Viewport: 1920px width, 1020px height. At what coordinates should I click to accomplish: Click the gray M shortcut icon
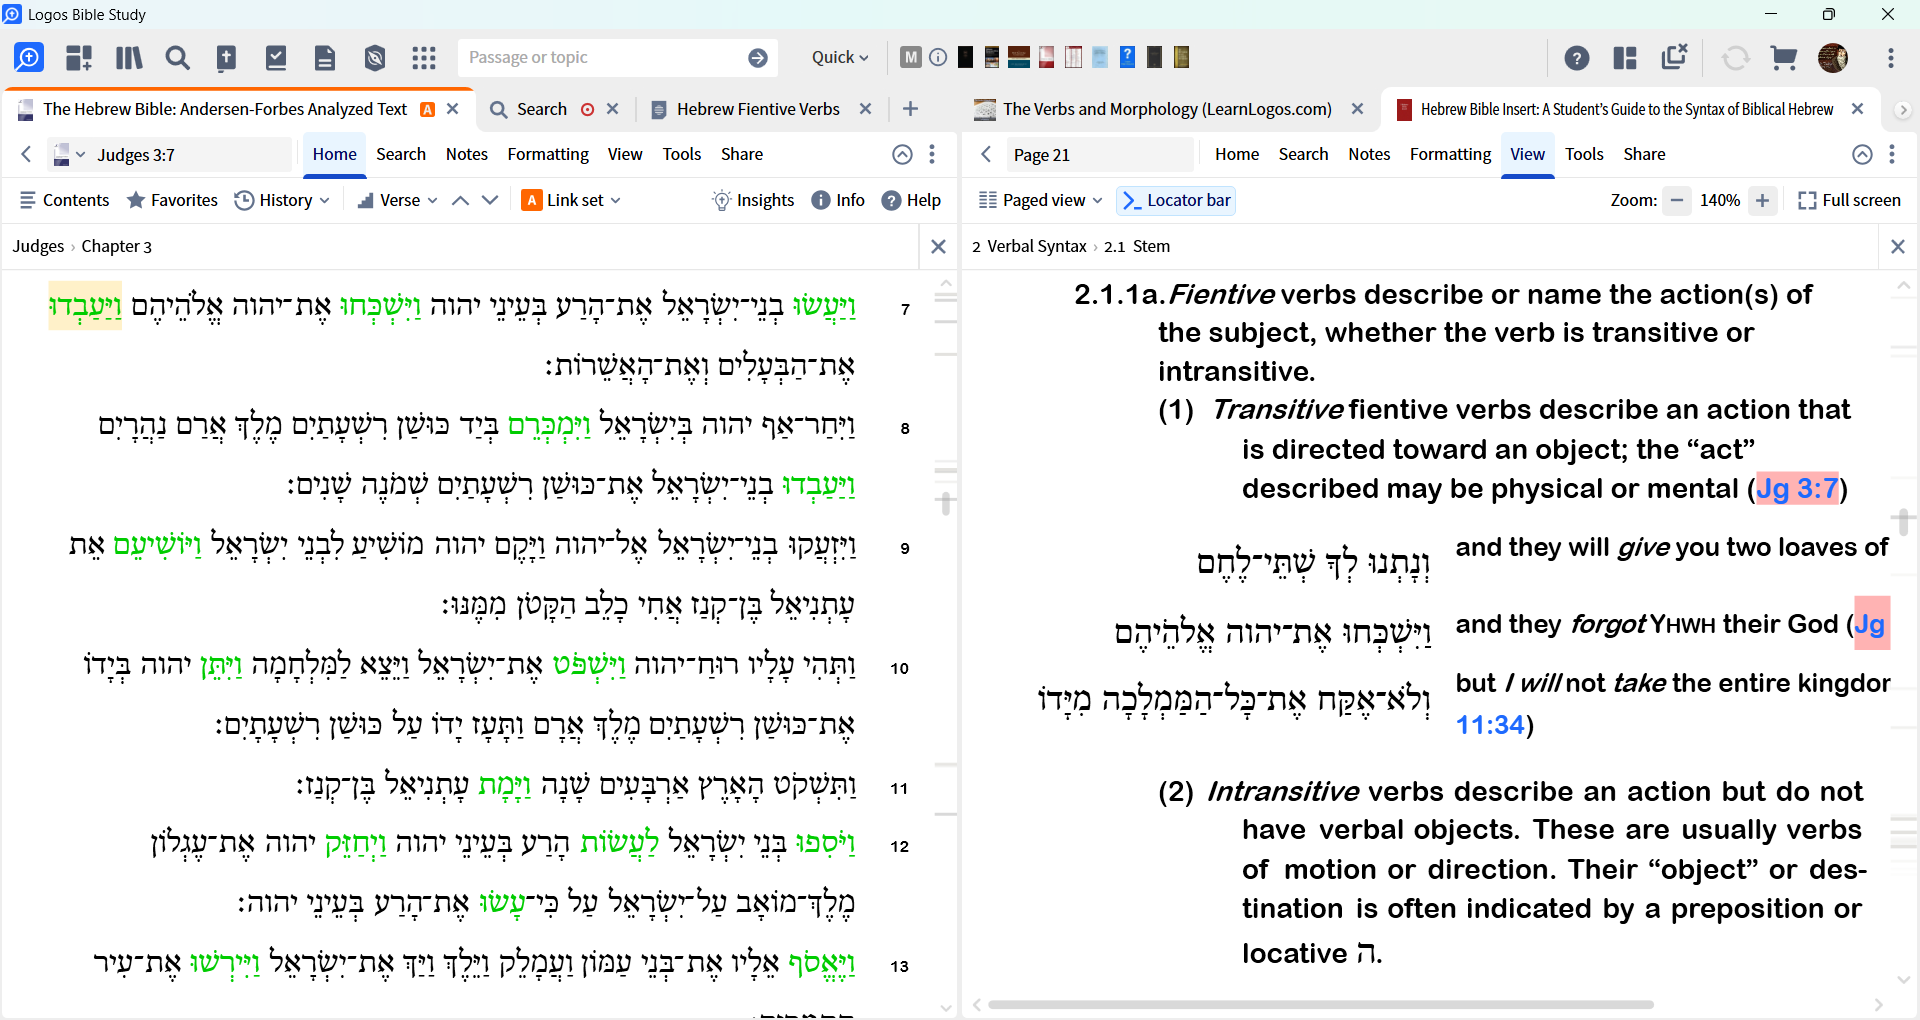point(910,57)
